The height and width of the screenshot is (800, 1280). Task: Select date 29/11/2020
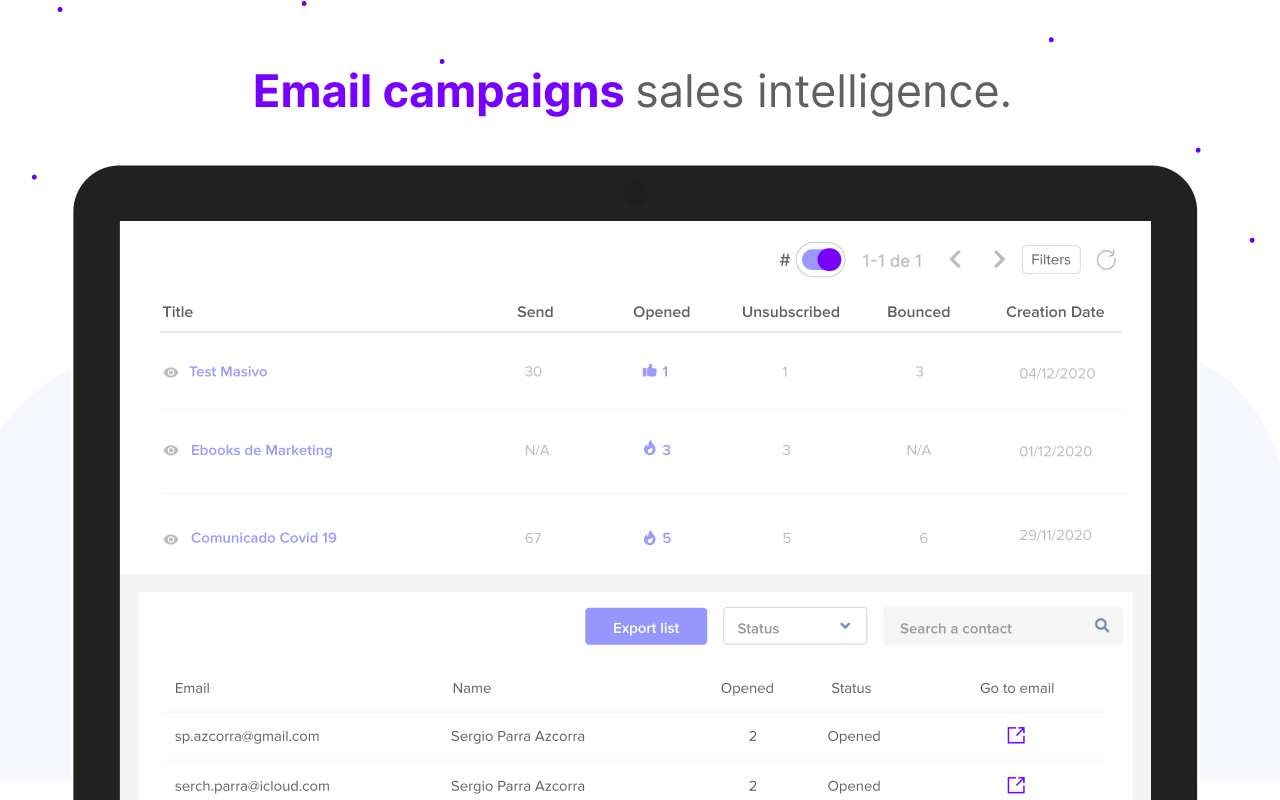pyautogui.click(x=1056, y=535)
